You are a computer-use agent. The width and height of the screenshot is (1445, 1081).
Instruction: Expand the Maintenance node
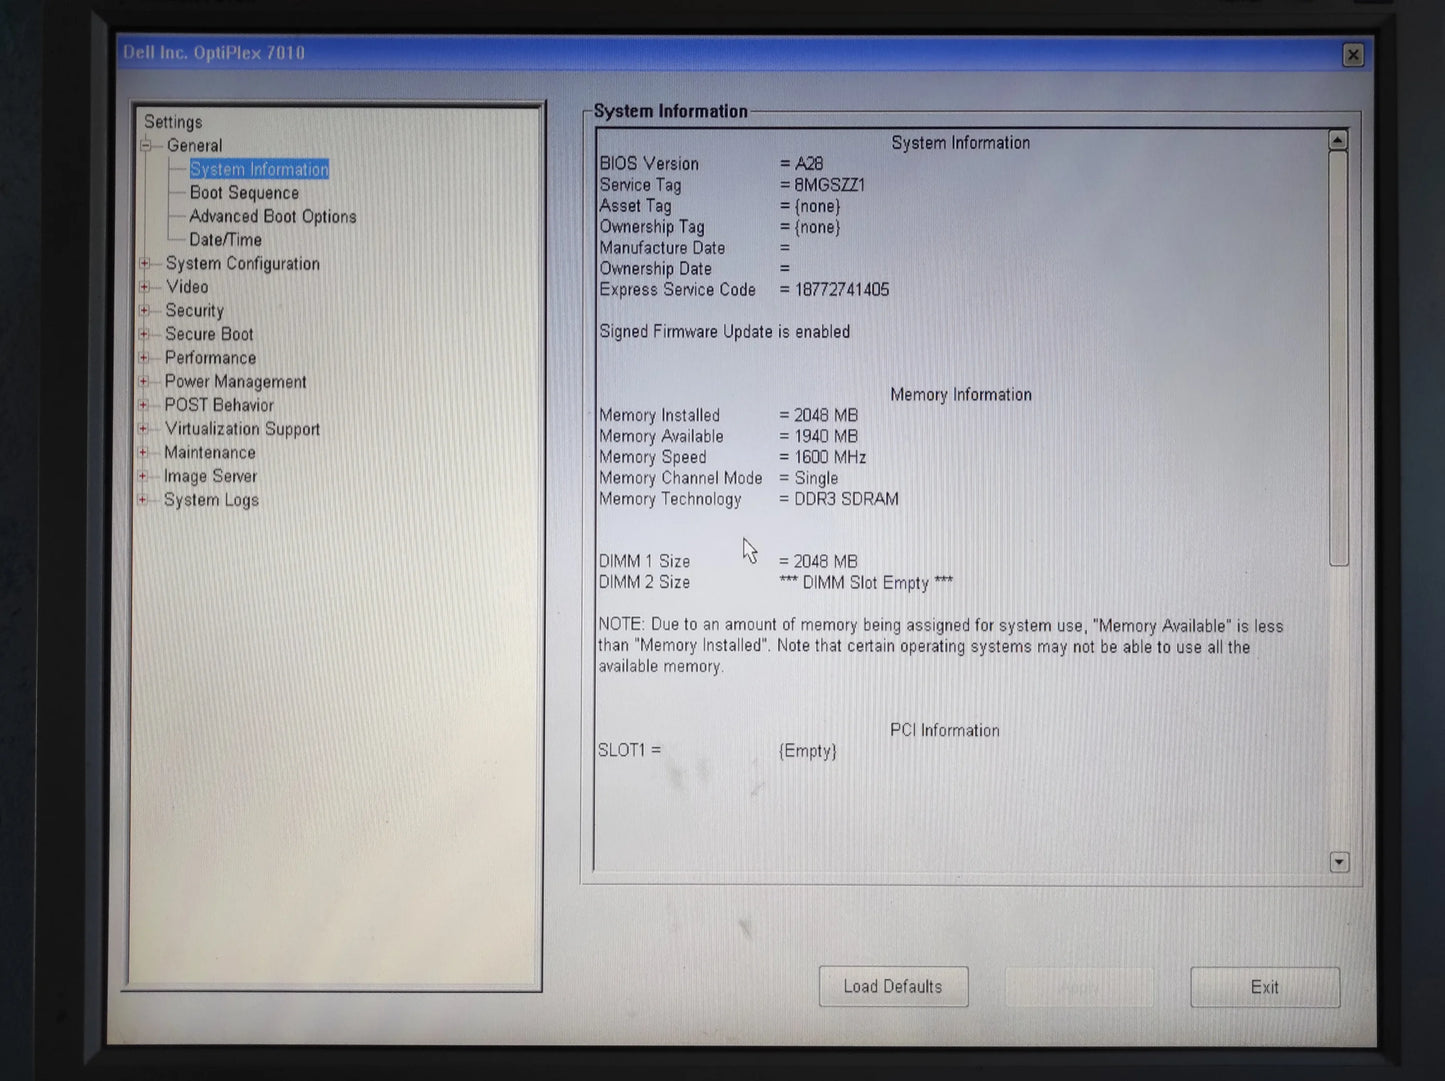(143, 453)
